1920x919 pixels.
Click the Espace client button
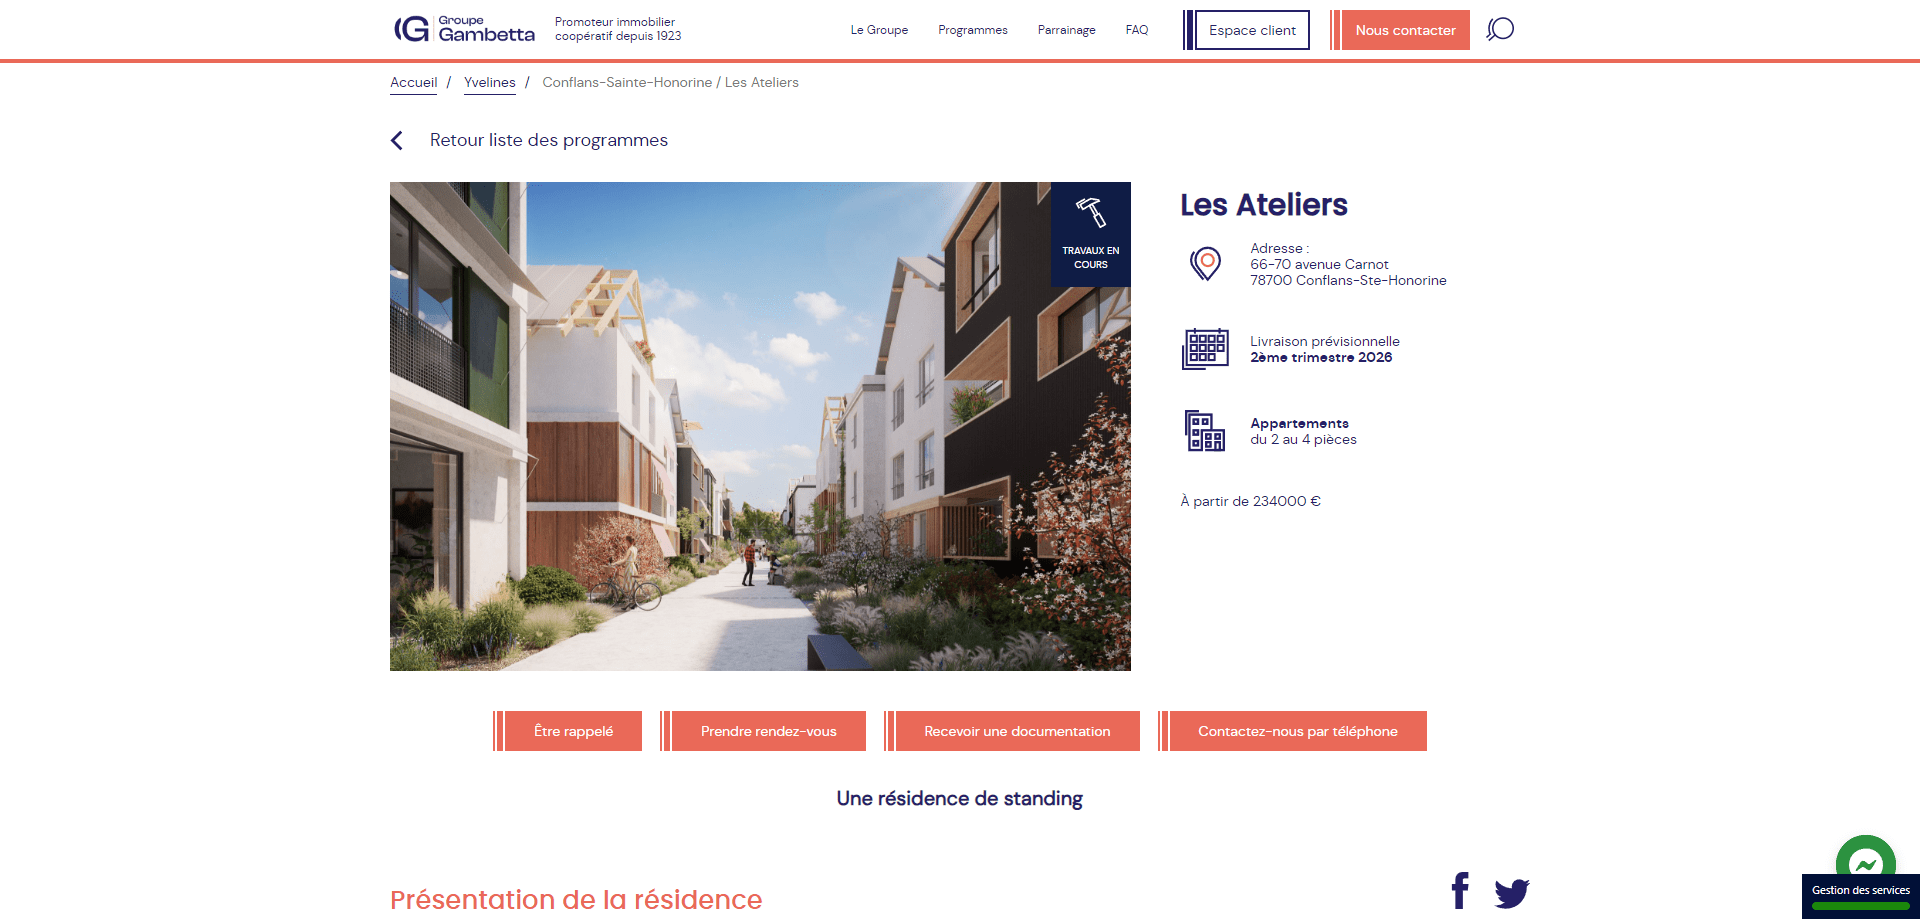(1251, 30)
